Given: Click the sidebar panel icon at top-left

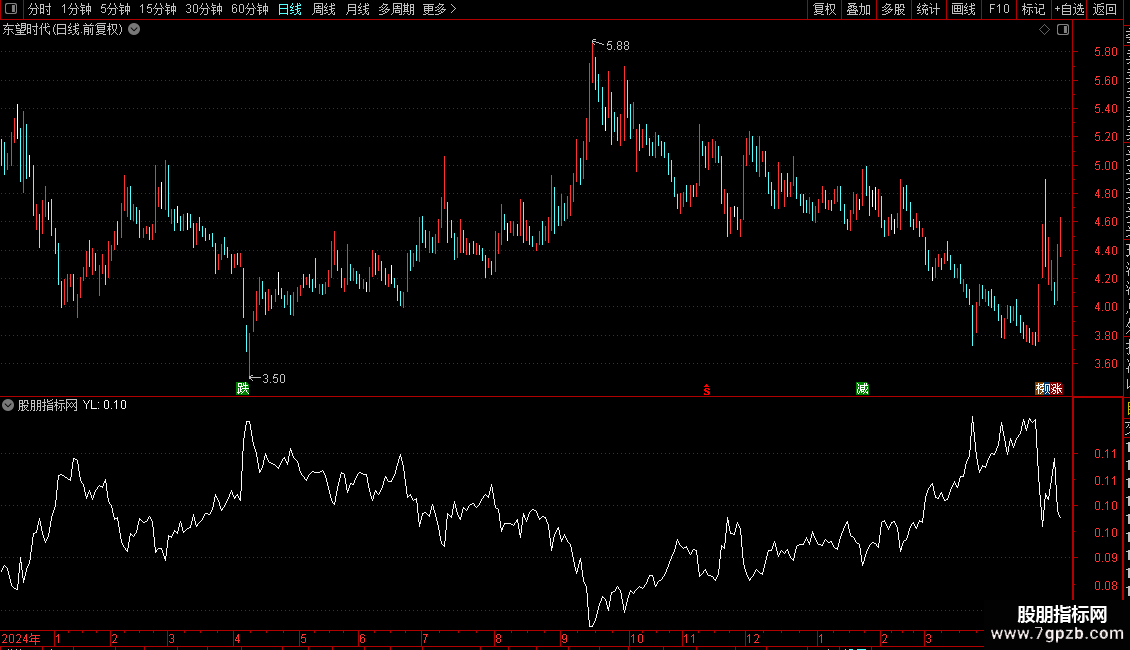Looking at the screenshot, I should pyautogui.click(x=11, y=9).
